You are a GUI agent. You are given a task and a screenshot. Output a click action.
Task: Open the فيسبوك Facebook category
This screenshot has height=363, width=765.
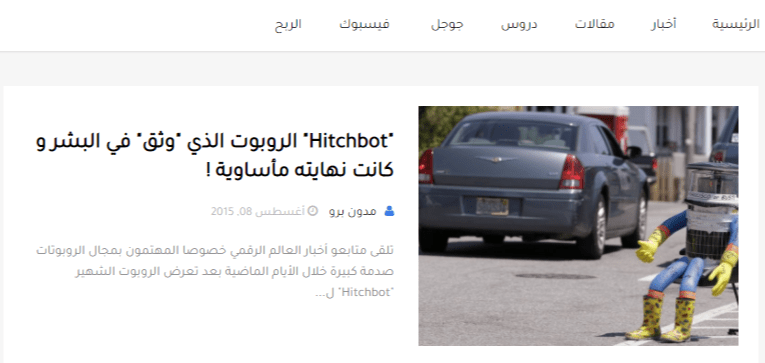364,24
